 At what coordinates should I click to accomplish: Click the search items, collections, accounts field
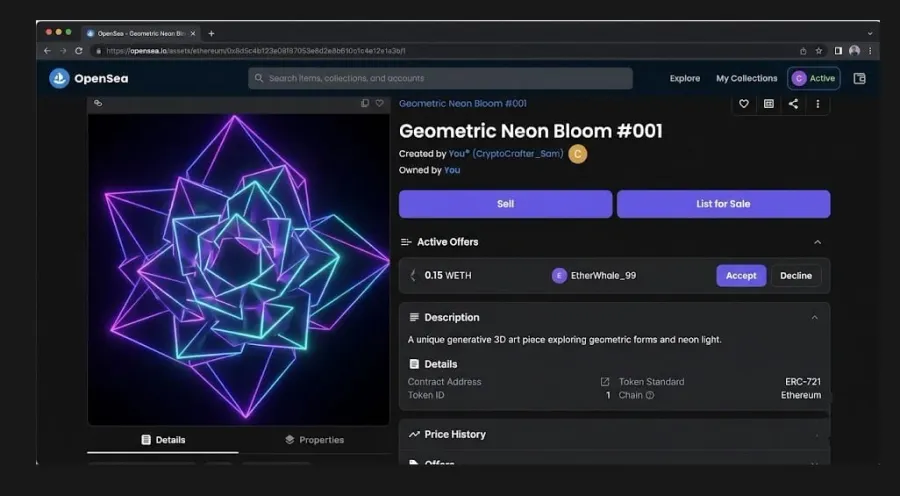(440, 78)
